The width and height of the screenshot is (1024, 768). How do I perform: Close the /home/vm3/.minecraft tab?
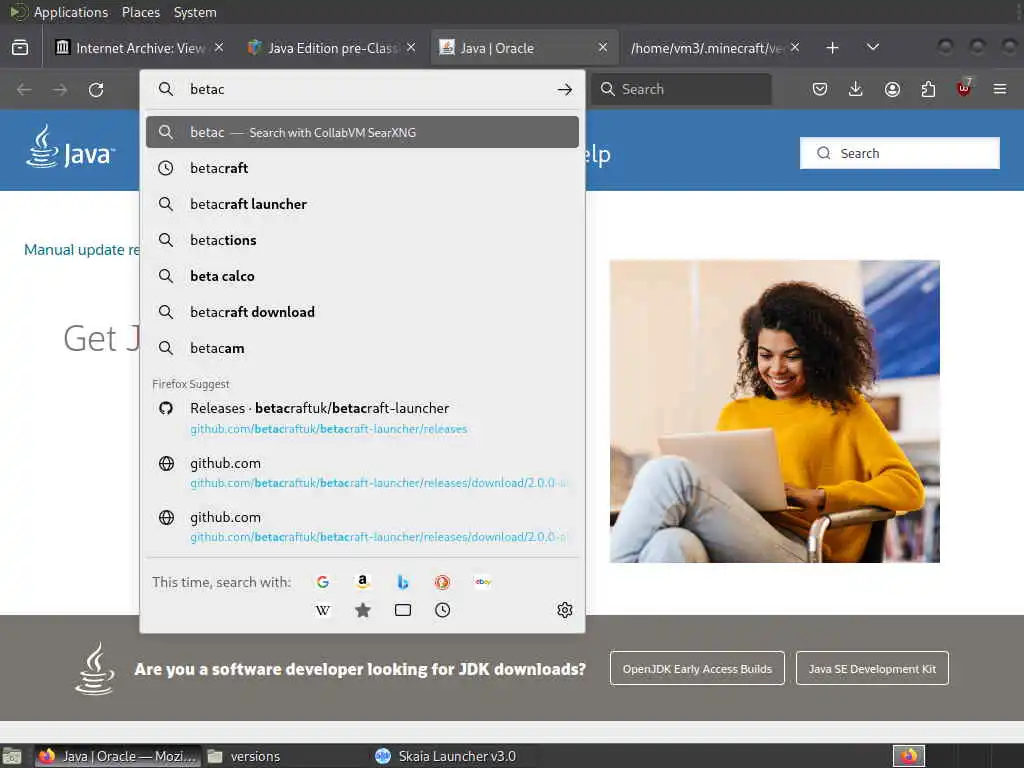[x=795, y=48]
